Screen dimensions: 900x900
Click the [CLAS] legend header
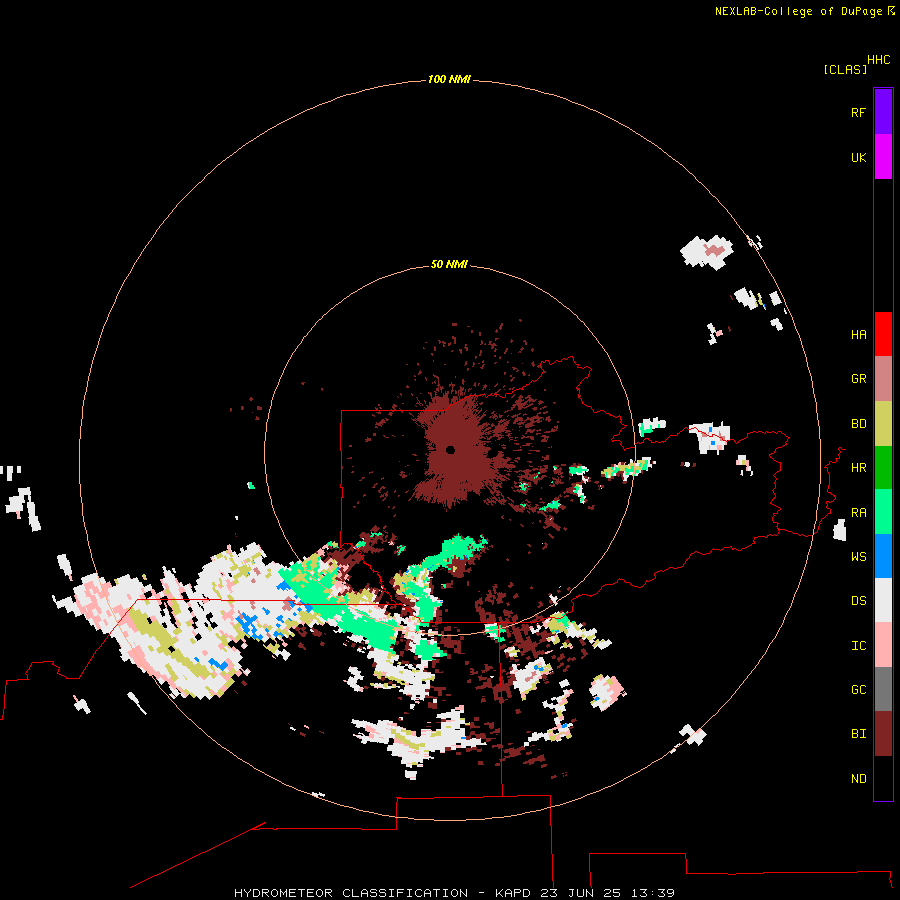[845, 69]
